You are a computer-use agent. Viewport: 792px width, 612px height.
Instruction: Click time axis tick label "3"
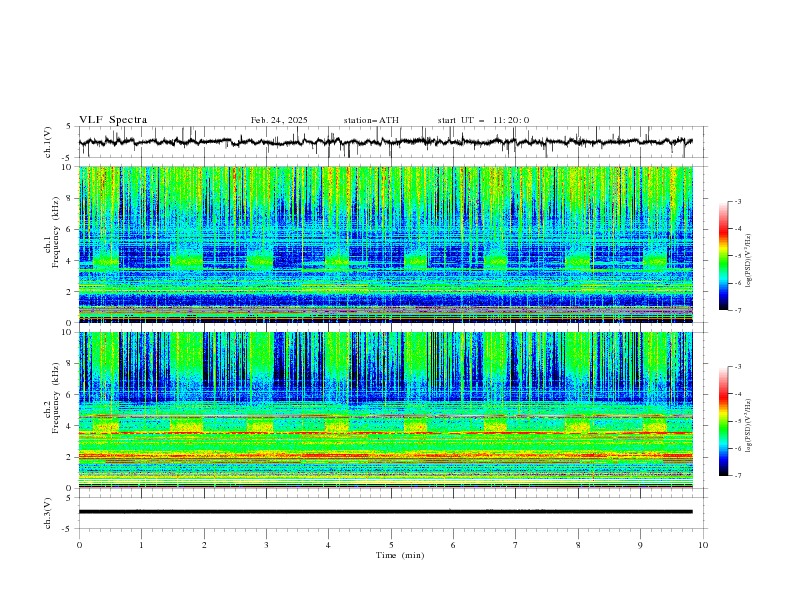tap(266, 545)
